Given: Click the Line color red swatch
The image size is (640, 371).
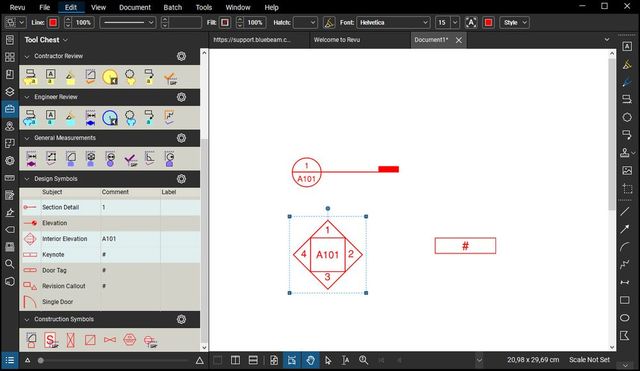Looking at the screenshot, I should click(53, 22).
